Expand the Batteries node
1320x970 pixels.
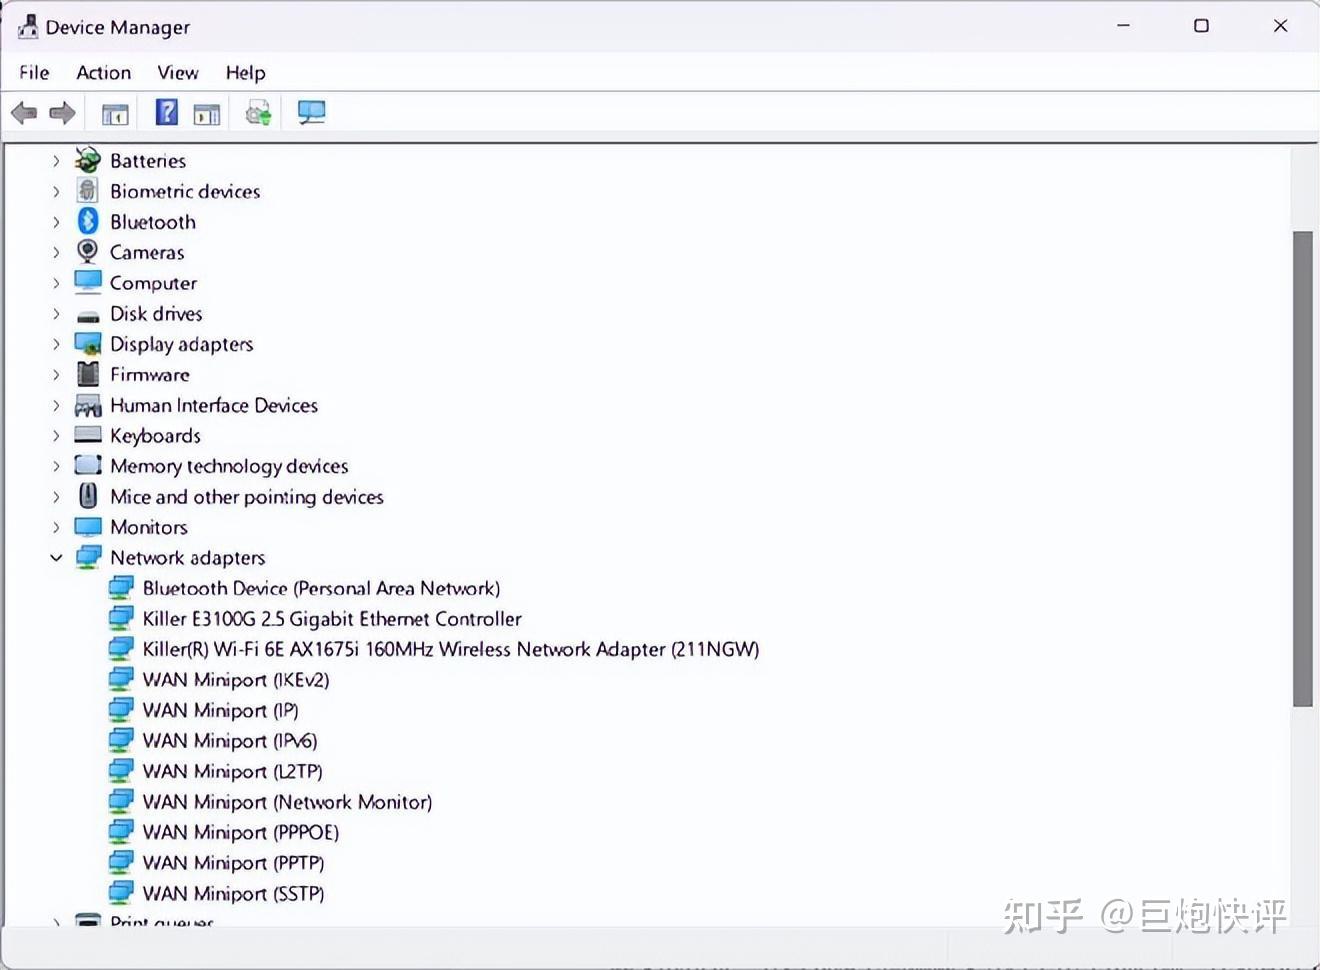[56, 160]
